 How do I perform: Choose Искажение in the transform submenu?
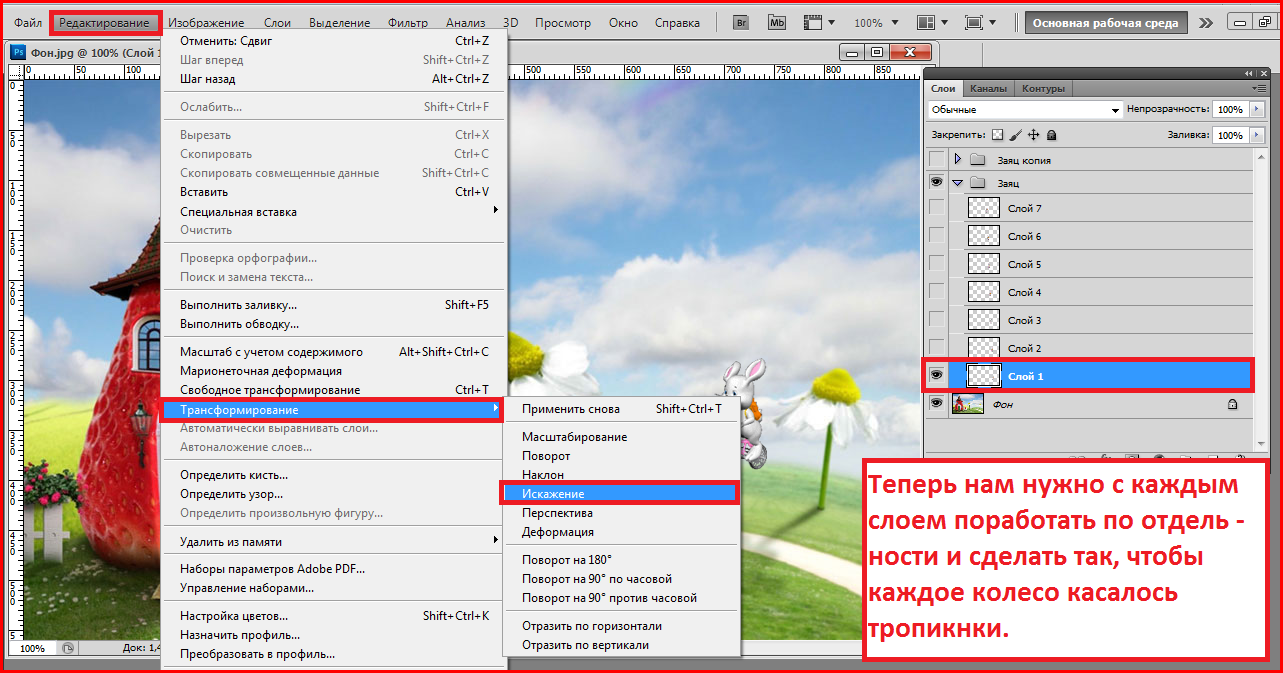(619, 493)
